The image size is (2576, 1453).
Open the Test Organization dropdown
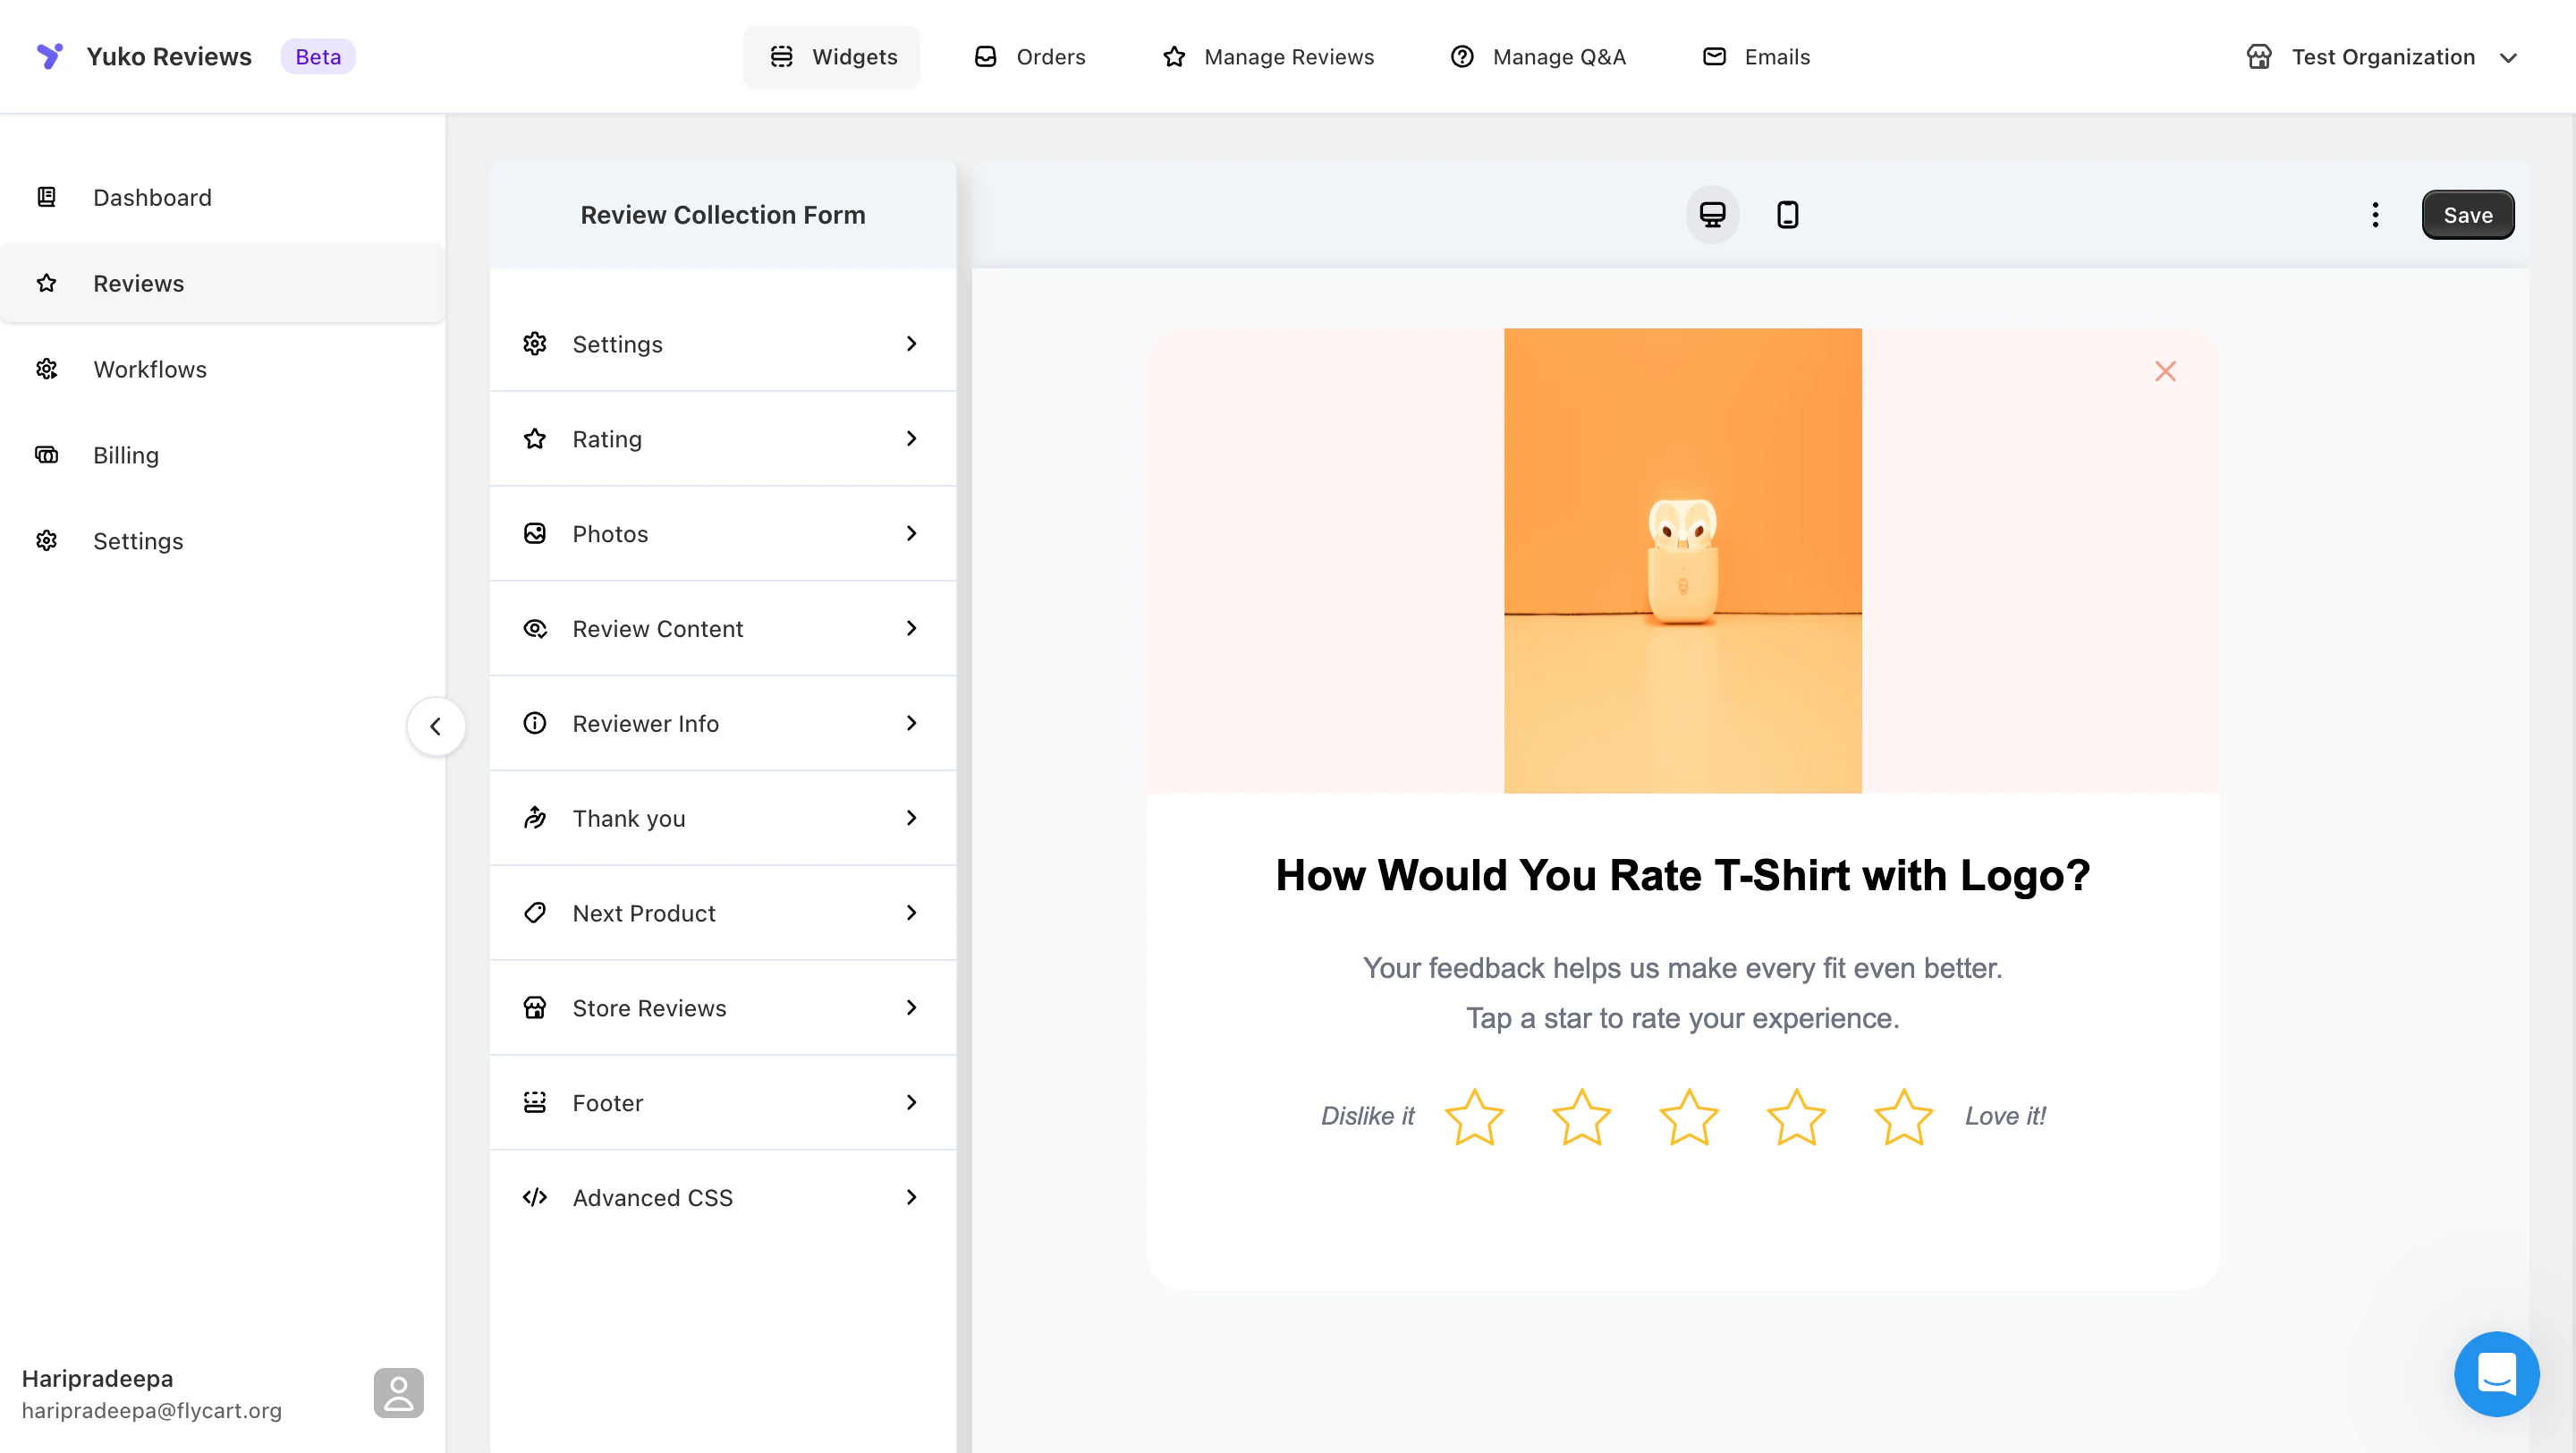[x=2382, y=57]
